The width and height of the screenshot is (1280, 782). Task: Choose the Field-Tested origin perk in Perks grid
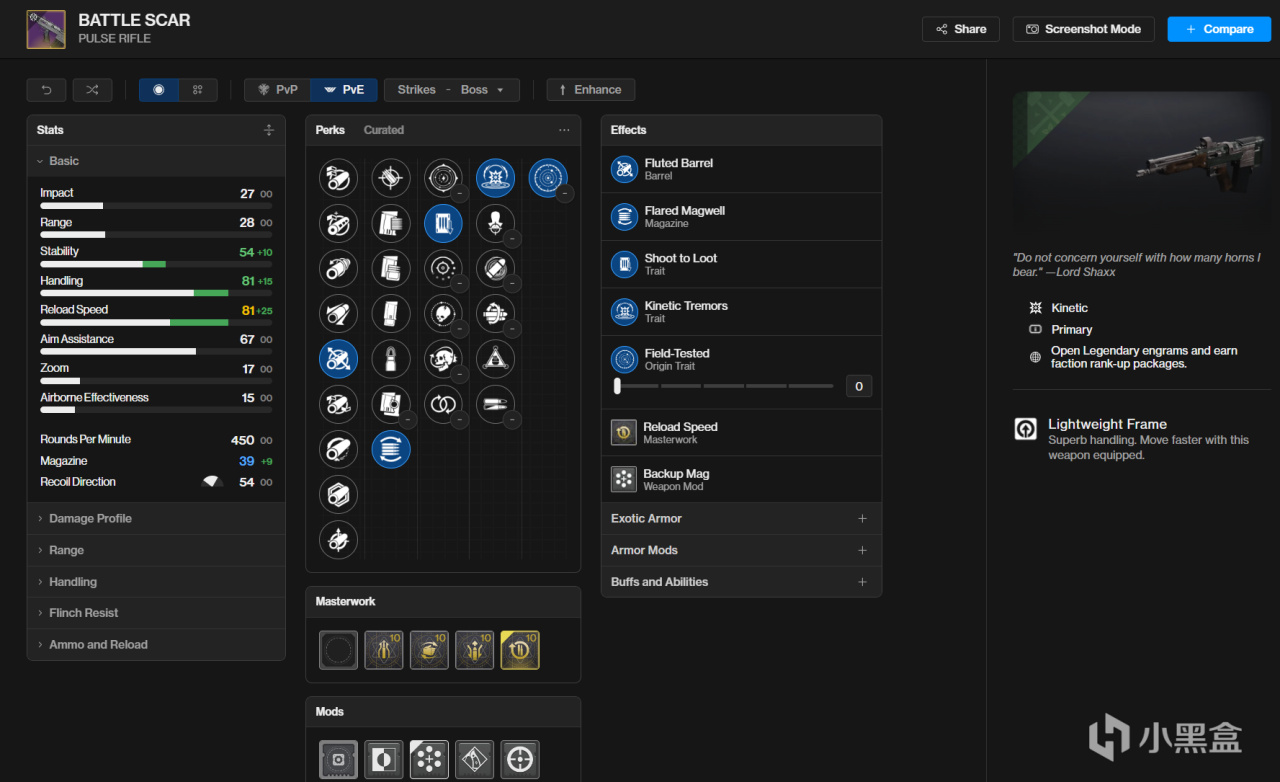548,178
